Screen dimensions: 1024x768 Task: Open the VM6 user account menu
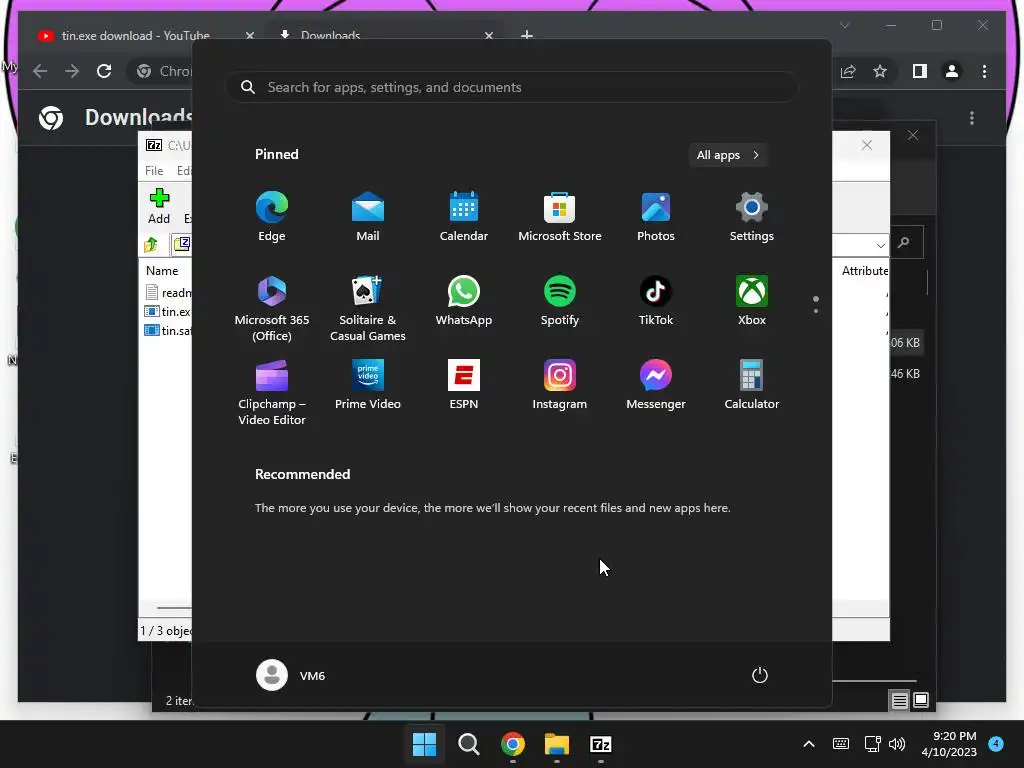tap(291, 675)
